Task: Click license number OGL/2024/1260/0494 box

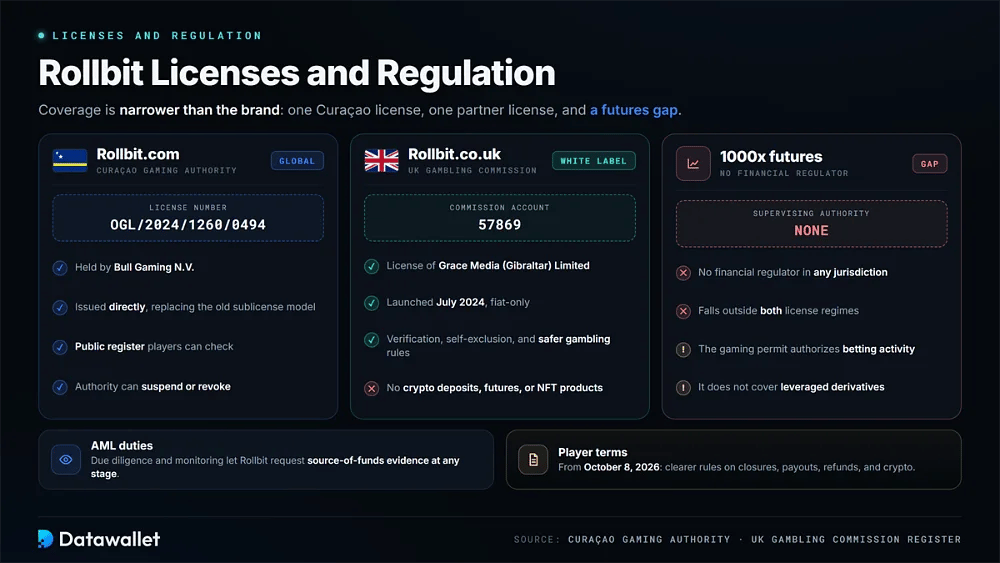Action: pos(188,218)
